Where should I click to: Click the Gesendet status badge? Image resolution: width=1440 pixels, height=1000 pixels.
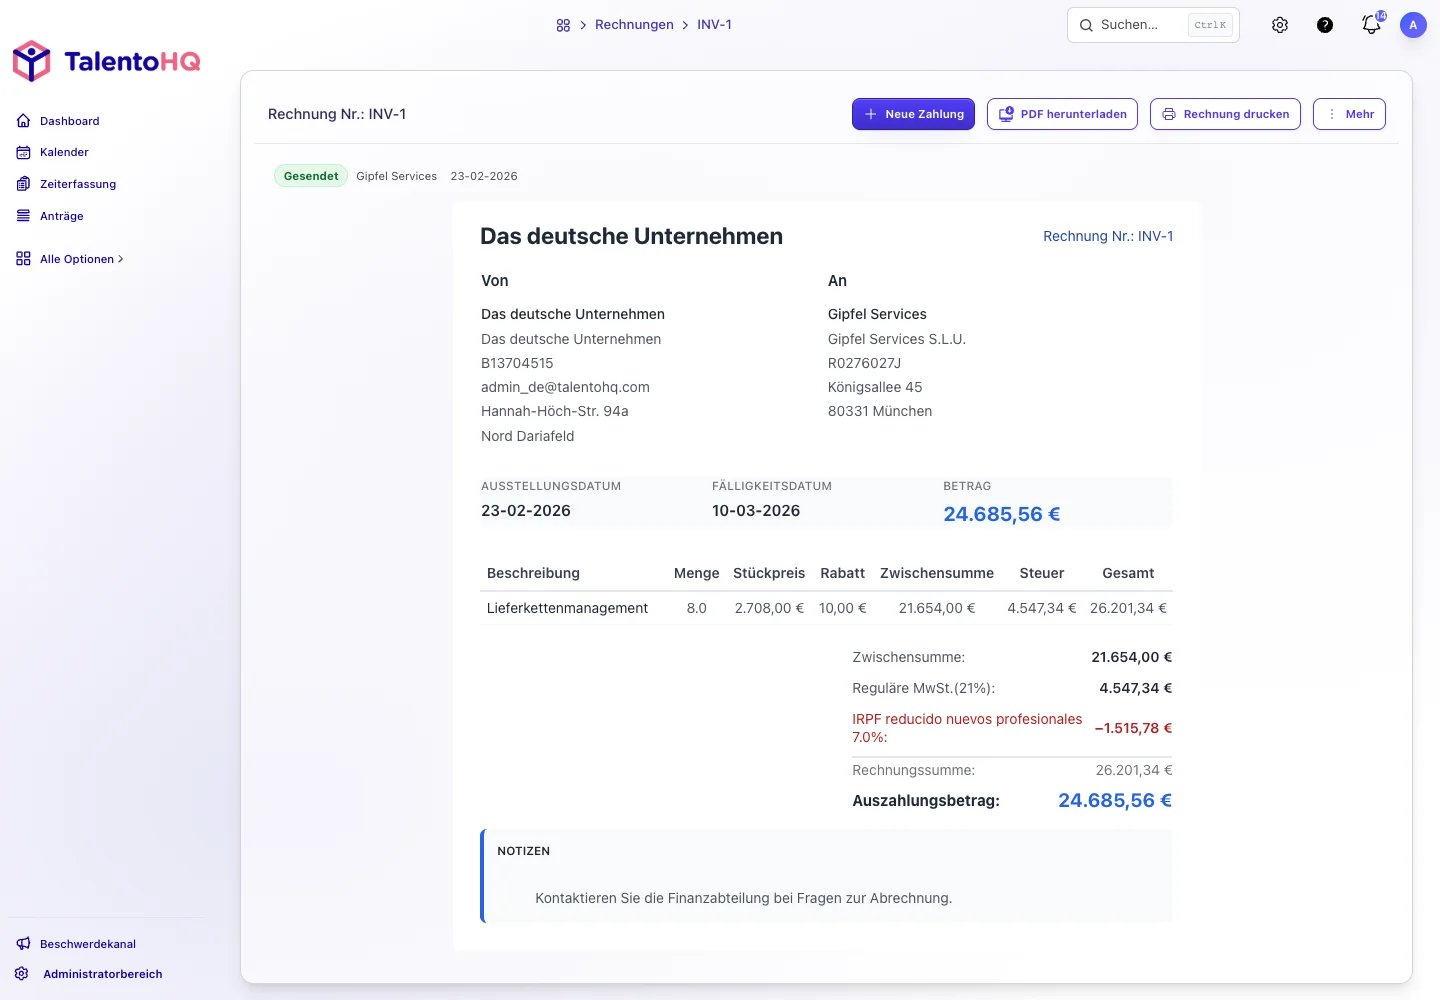pos(311,176)
